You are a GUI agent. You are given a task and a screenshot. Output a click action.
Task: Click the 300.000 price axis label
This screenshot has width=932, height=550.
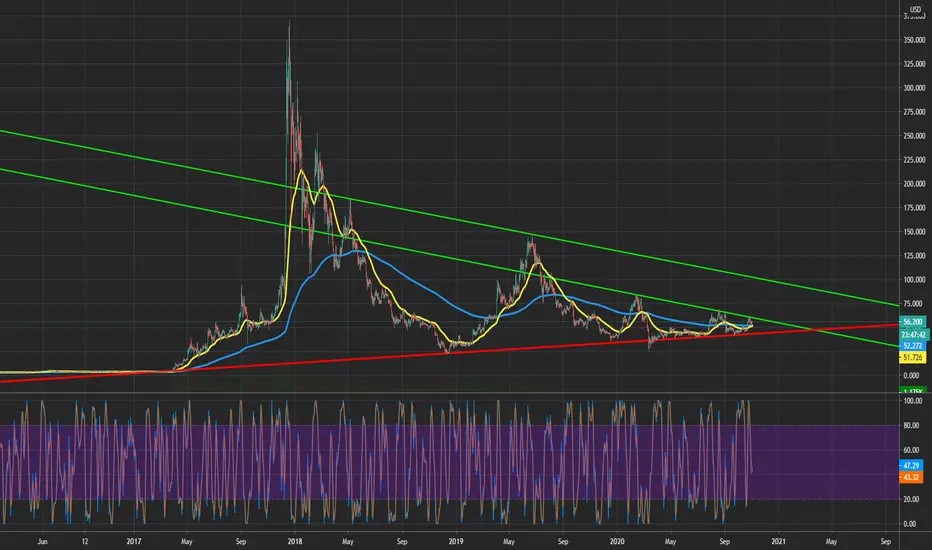(914, 88)
